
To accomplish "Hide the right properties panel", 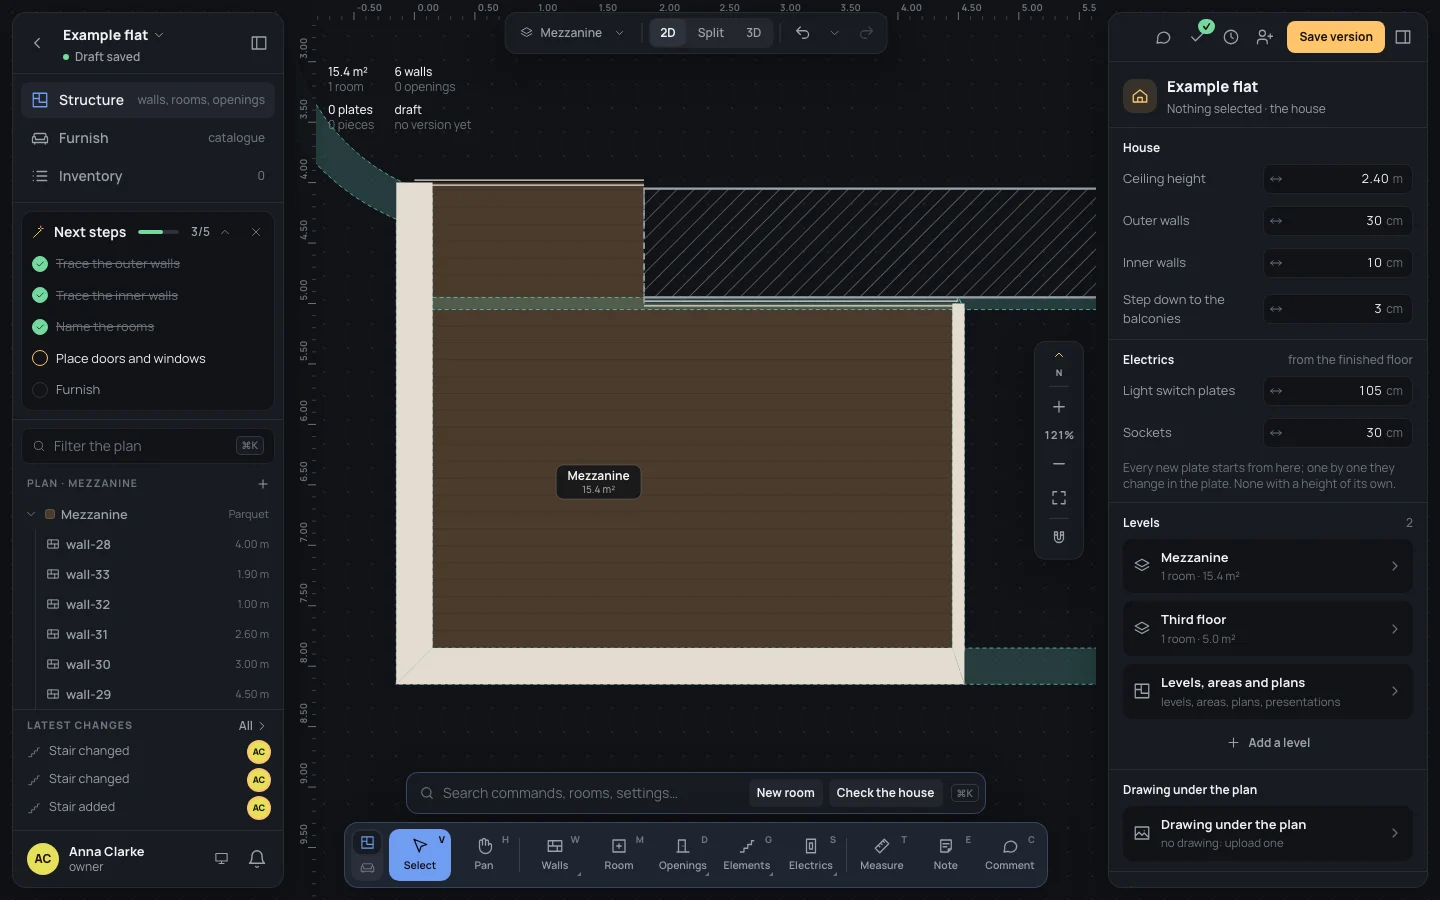I will (1403, 37).
